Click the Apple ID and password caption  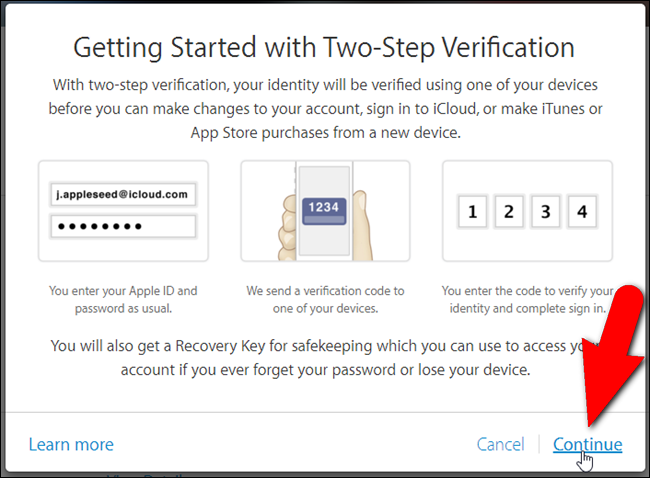[123, 300]
